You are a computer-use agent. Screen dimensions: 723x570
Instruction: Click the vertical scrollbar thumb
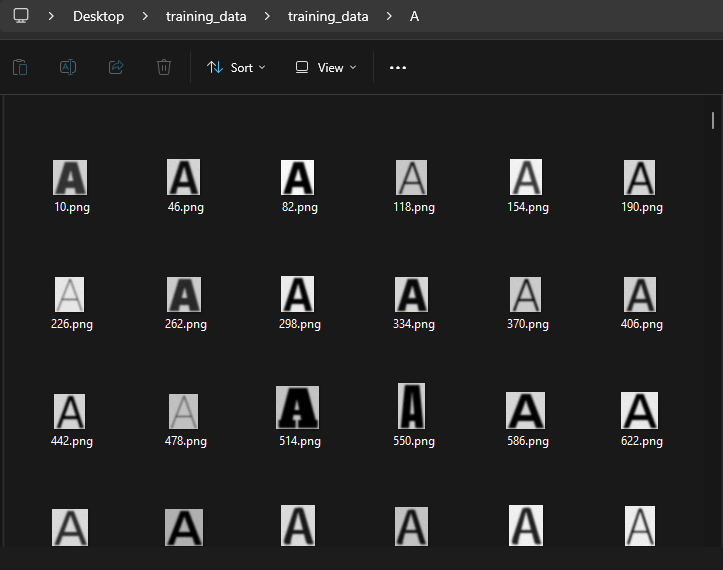713,121
